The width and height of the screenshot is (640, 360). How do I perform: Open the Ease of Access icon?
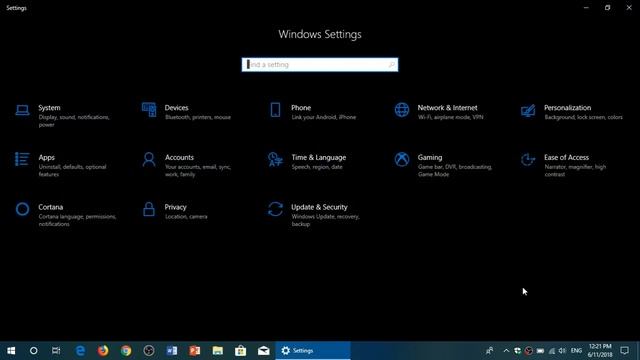click(x=528, y=159)
